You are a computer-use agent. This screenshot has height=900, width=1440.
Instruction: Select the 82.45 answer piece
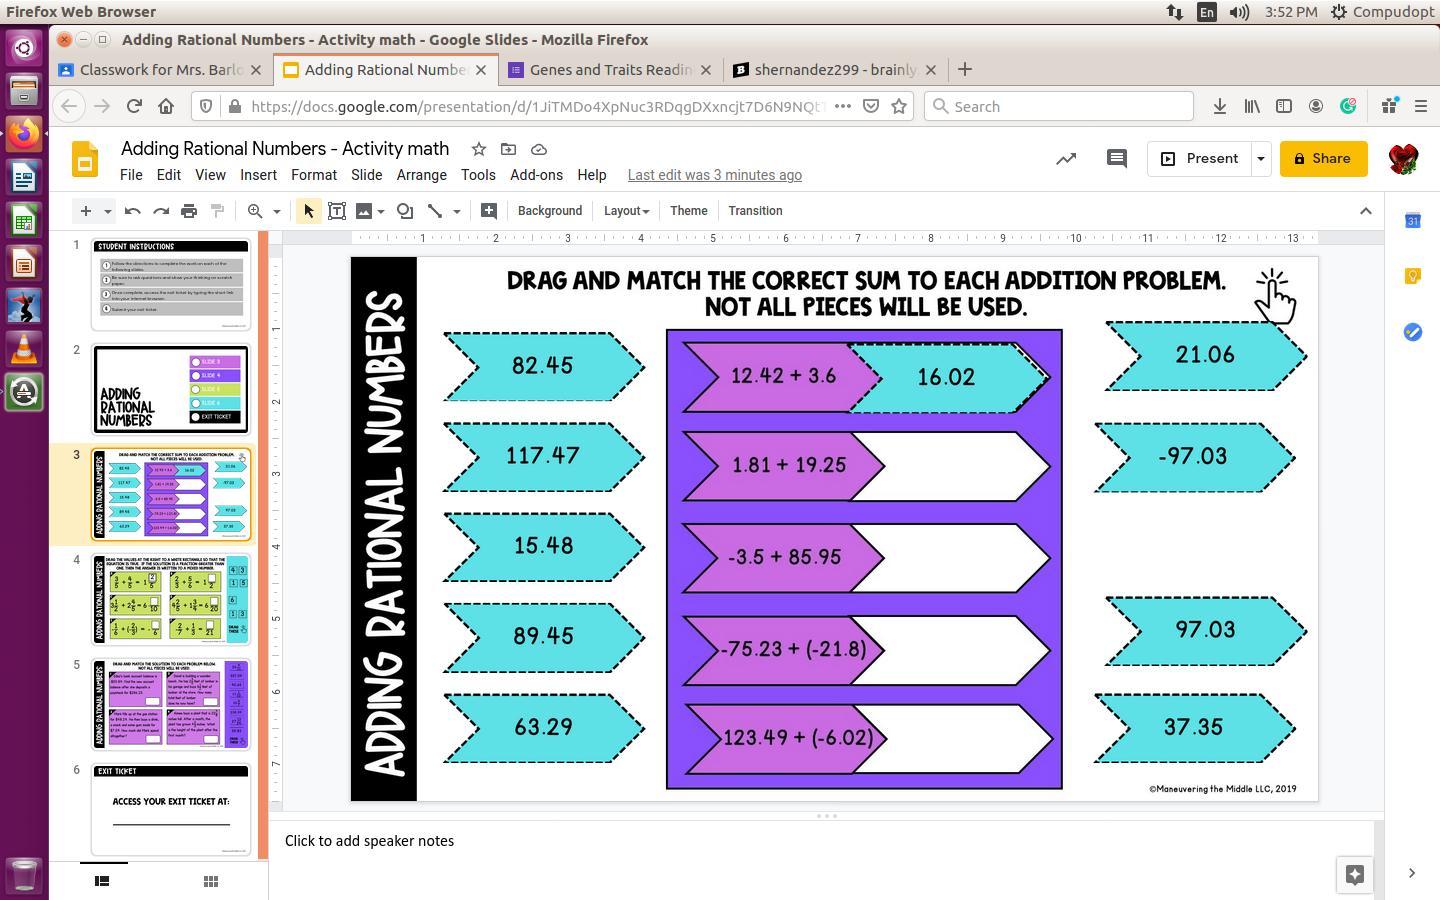pyautogui.click(x=543, y=366)
